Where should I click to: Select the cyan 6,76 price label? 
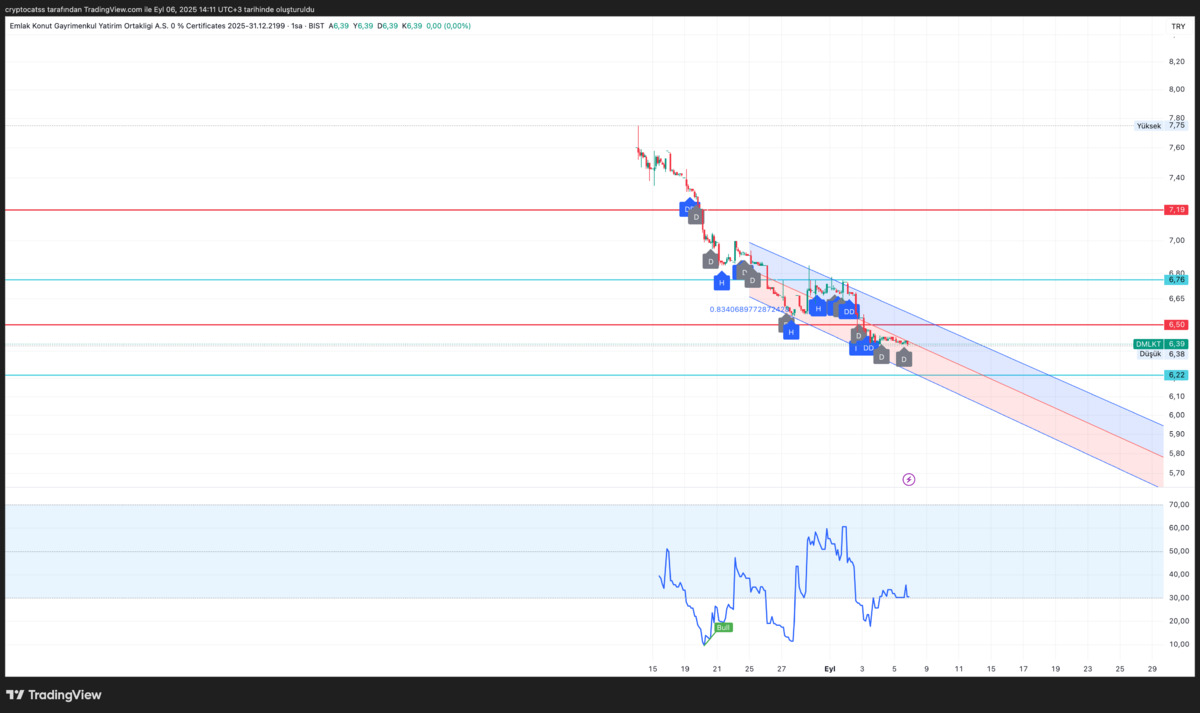[1176, 280]
